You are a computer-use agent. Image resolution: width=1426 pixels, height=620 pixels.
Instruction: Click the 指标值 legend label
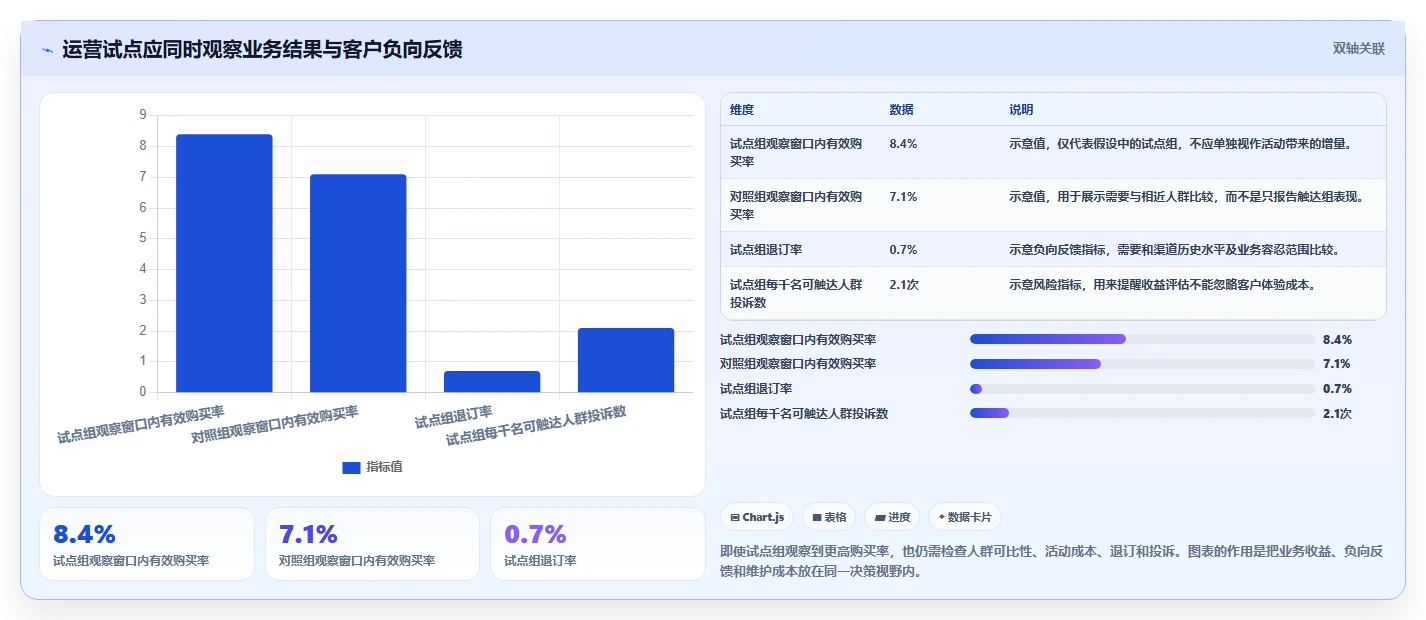pos(384,467)
